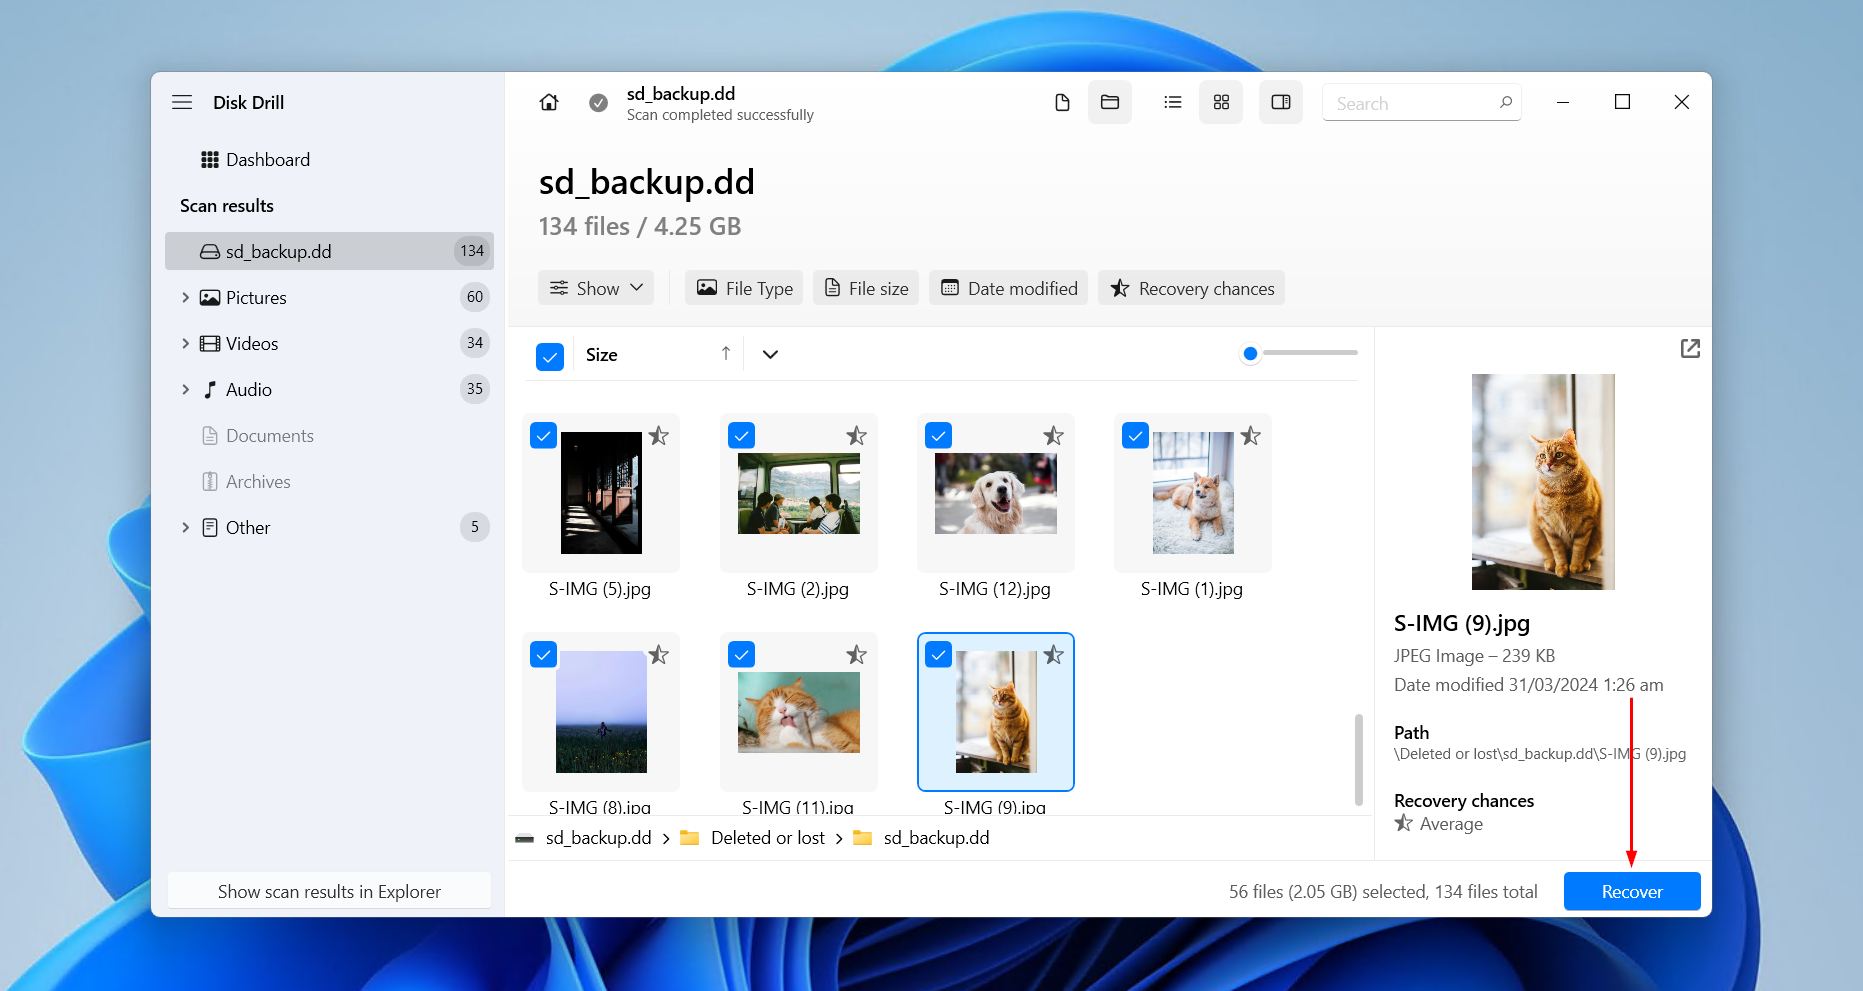Click the Recover button
Image resolution: width=1863 pixels, height=991 pixels.
pos(1631,891)
